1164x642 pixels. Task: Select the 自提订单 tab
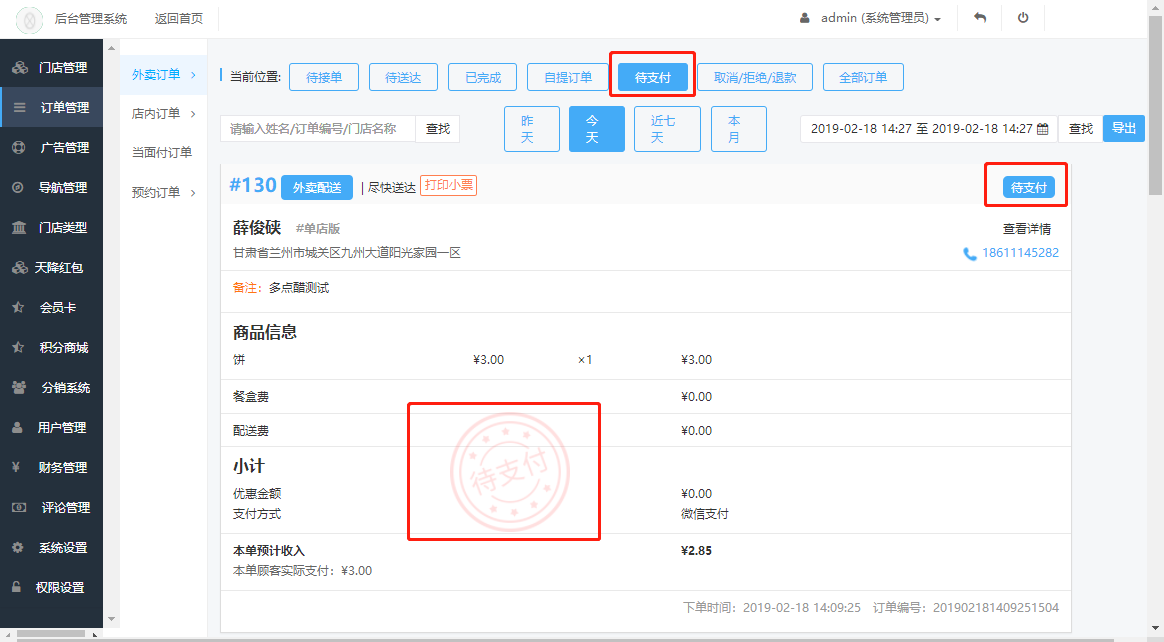pos(568,77)
